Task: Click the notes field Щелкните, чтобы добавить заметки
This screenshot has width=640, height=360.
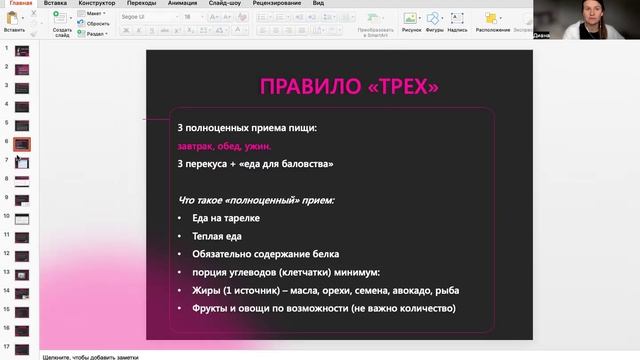Action: pos(91,357)
